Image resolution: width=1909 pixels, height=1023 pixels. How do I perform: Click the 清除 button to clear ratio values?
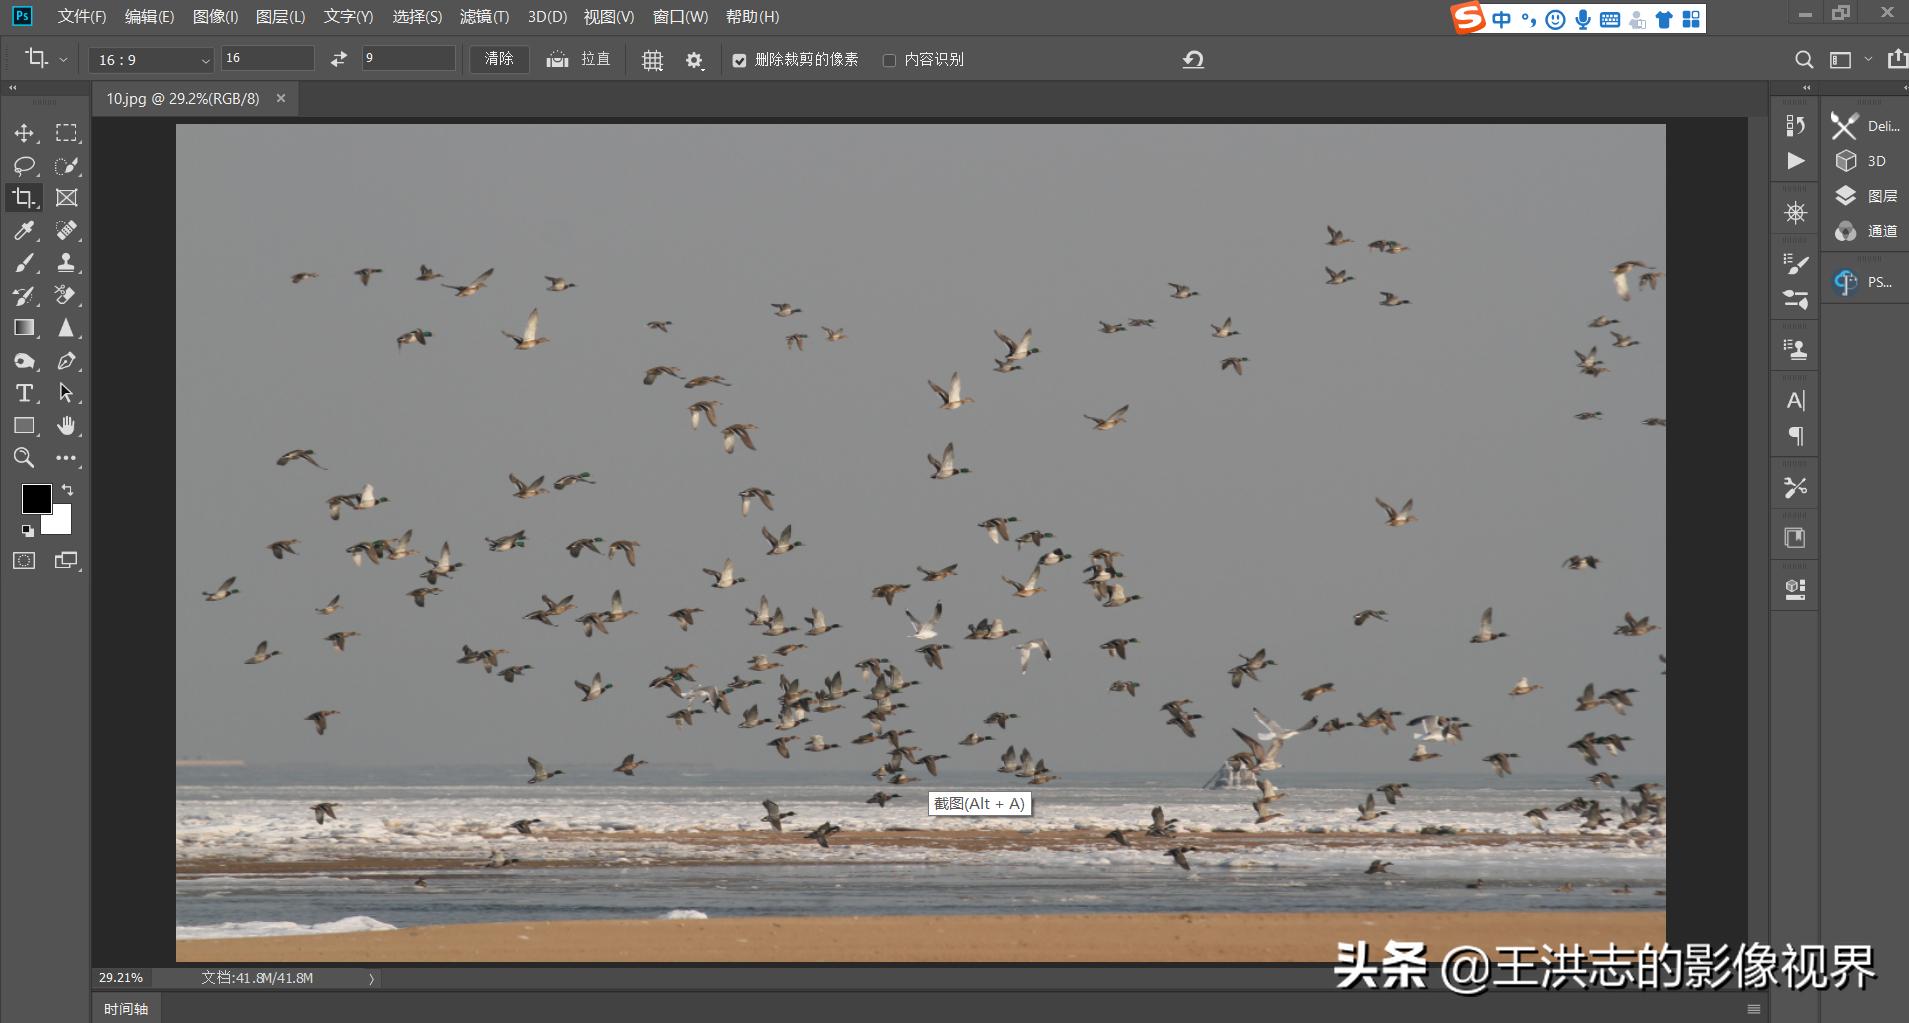click(499, 60)
